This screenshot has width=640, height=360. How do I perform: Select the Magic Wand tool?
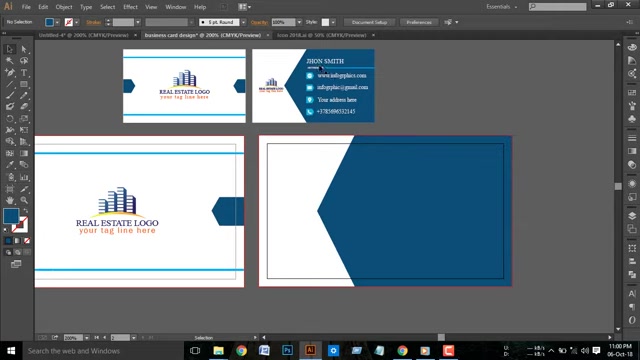[x=10, y=61]
